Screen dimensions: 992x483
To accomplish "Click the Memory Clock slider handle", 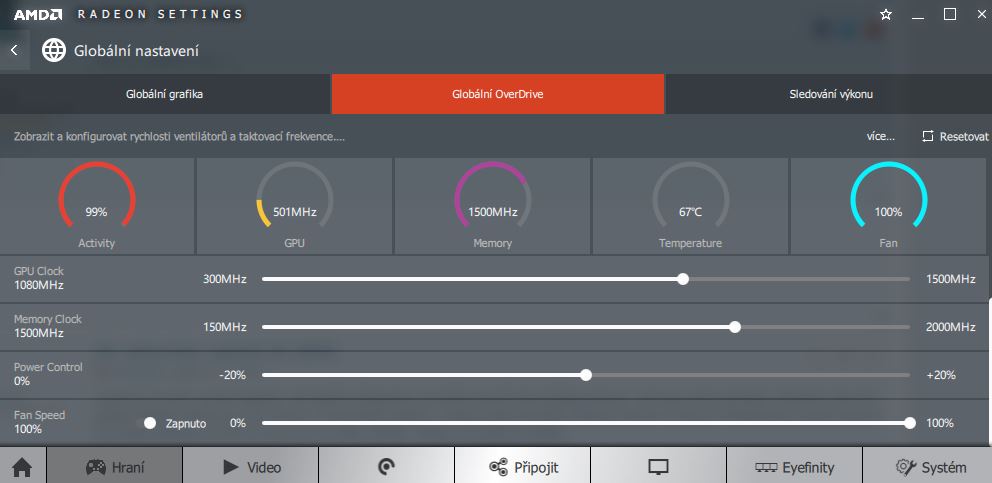I will click(x=735, y=327).
